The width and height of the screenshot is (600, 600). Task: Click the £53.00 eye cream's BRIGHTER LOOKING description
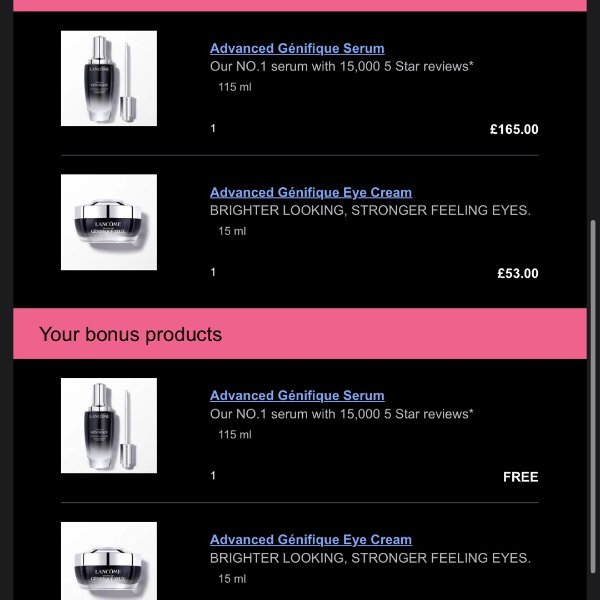pos(370,210)
